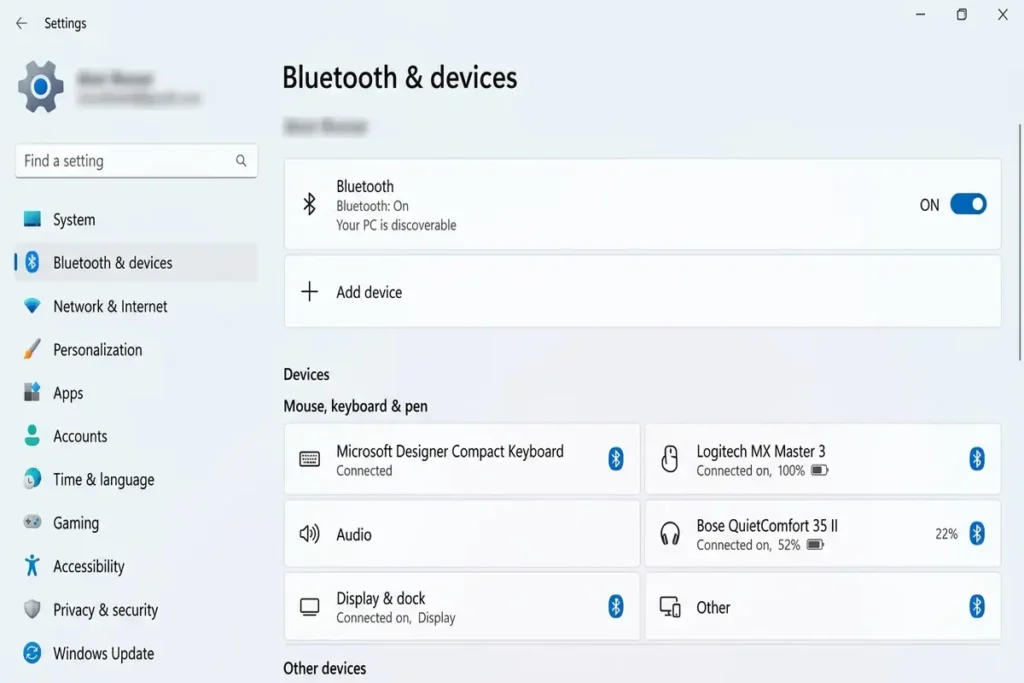
Task: Click the Personalization paintbrush icon
Action: (x=32, y=349)
